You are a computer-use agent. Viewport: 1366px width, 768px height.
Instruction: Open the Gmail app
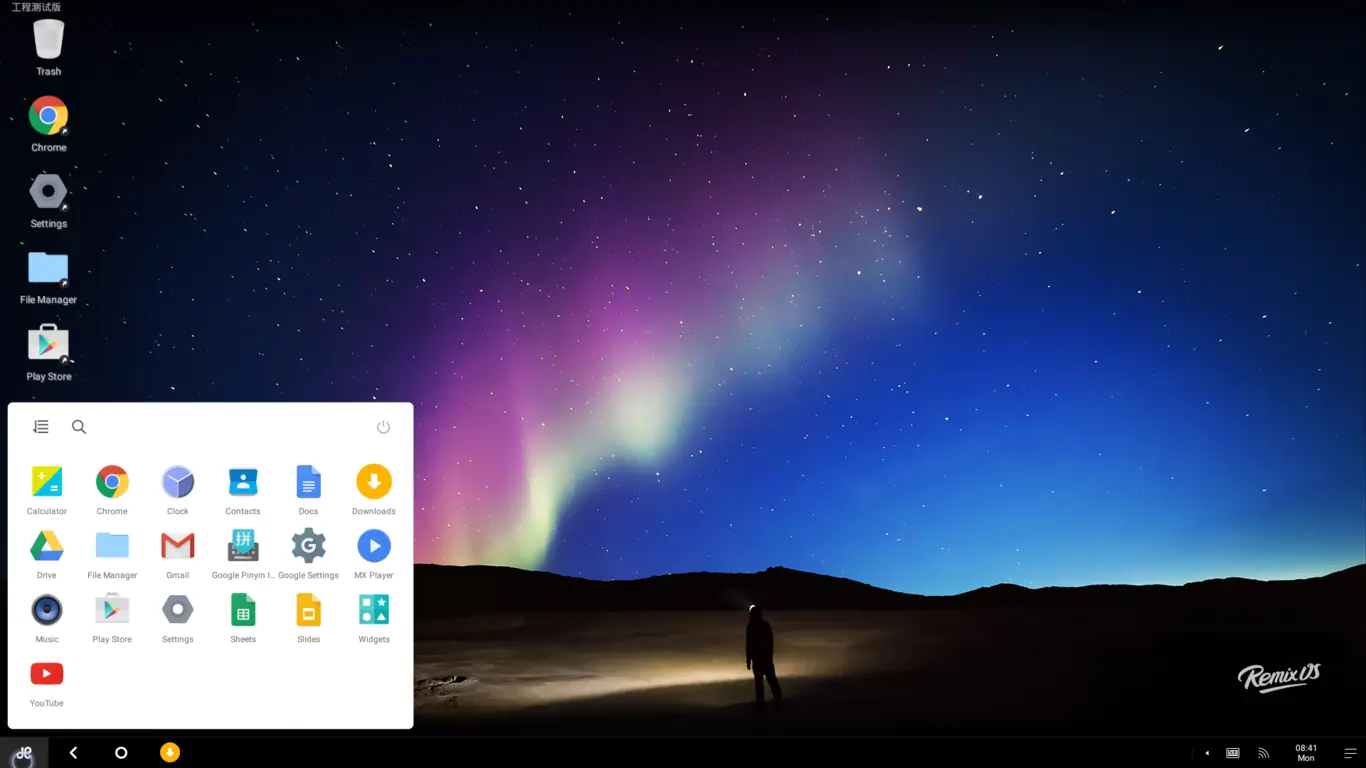click(178, 554)
